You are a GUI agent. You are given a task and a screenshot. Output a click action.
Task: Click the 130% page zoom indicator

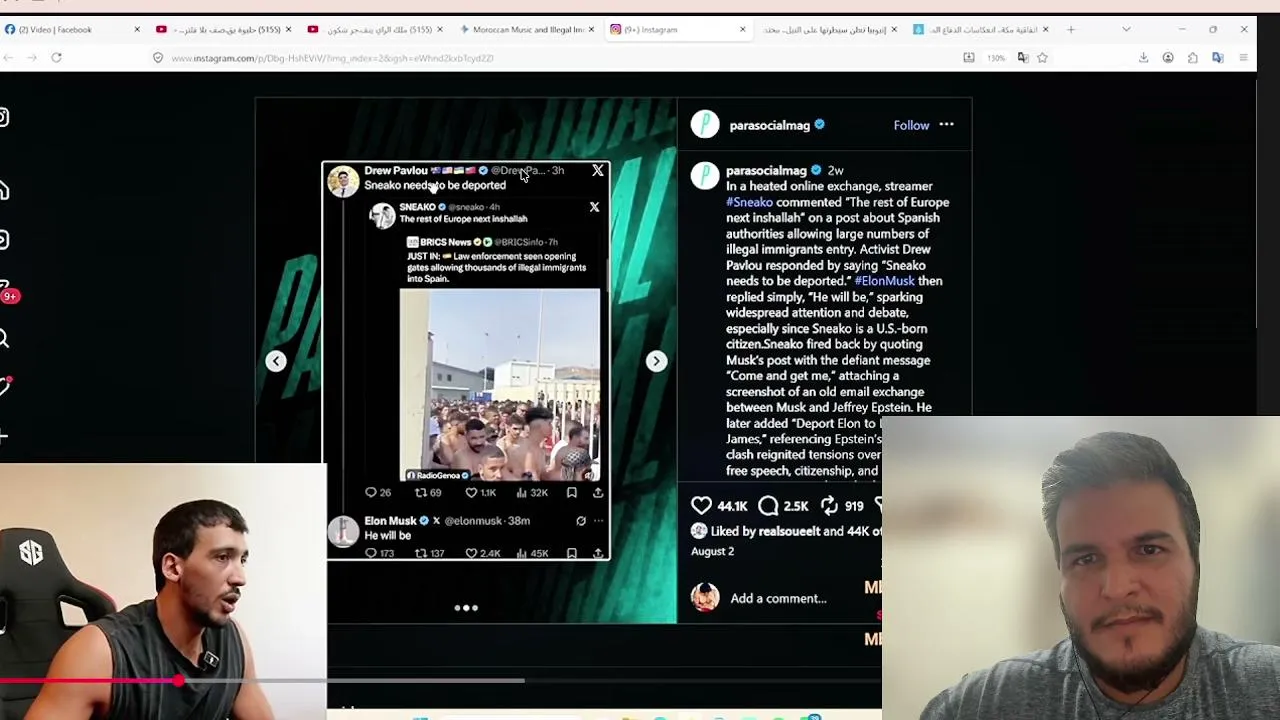point(996,58)
